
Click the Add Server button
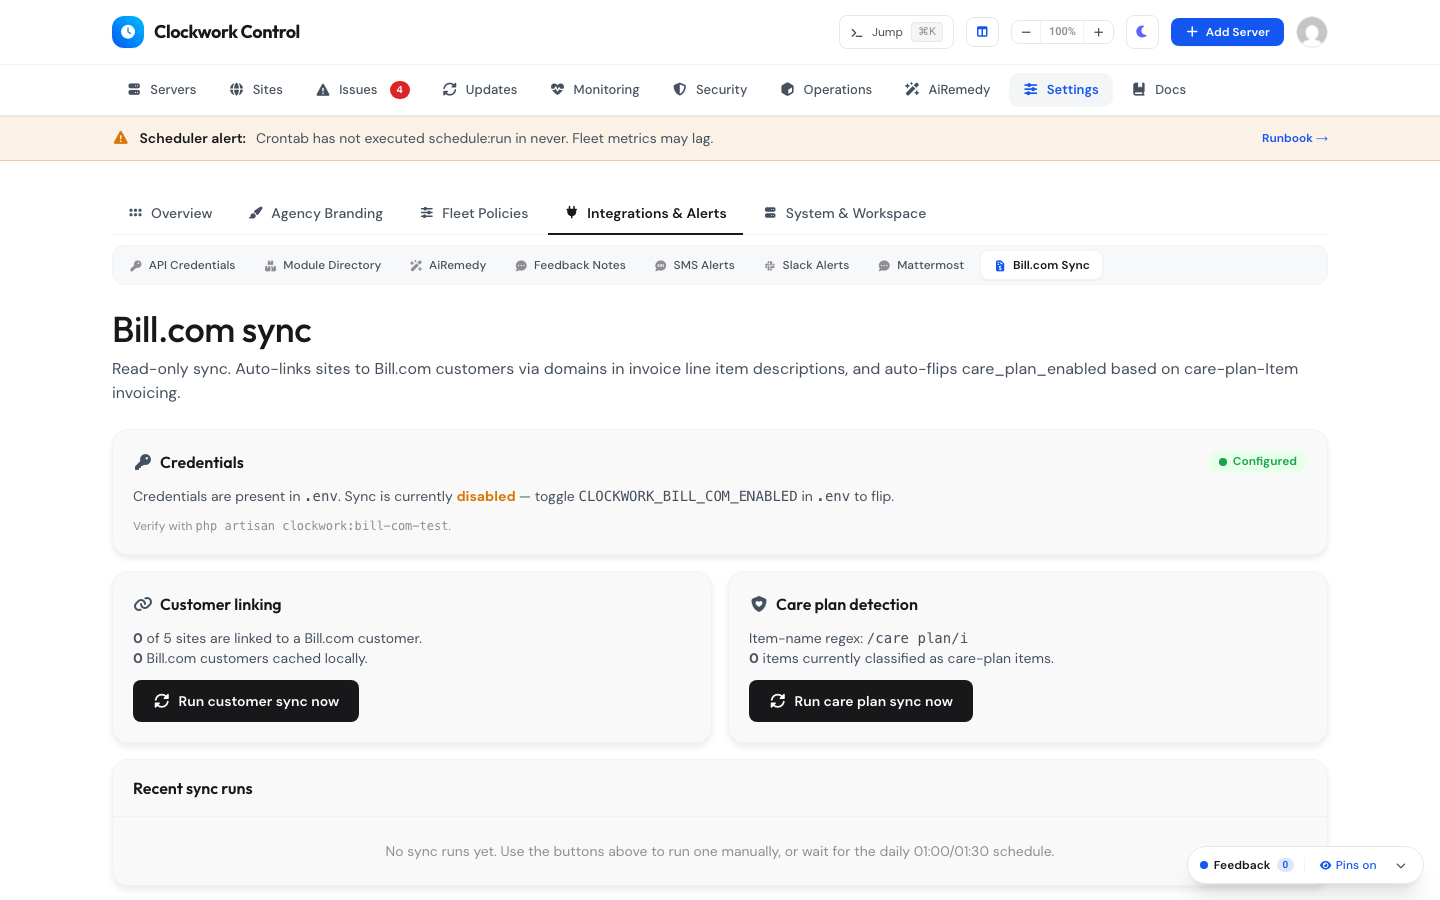tap(1227, 32)
